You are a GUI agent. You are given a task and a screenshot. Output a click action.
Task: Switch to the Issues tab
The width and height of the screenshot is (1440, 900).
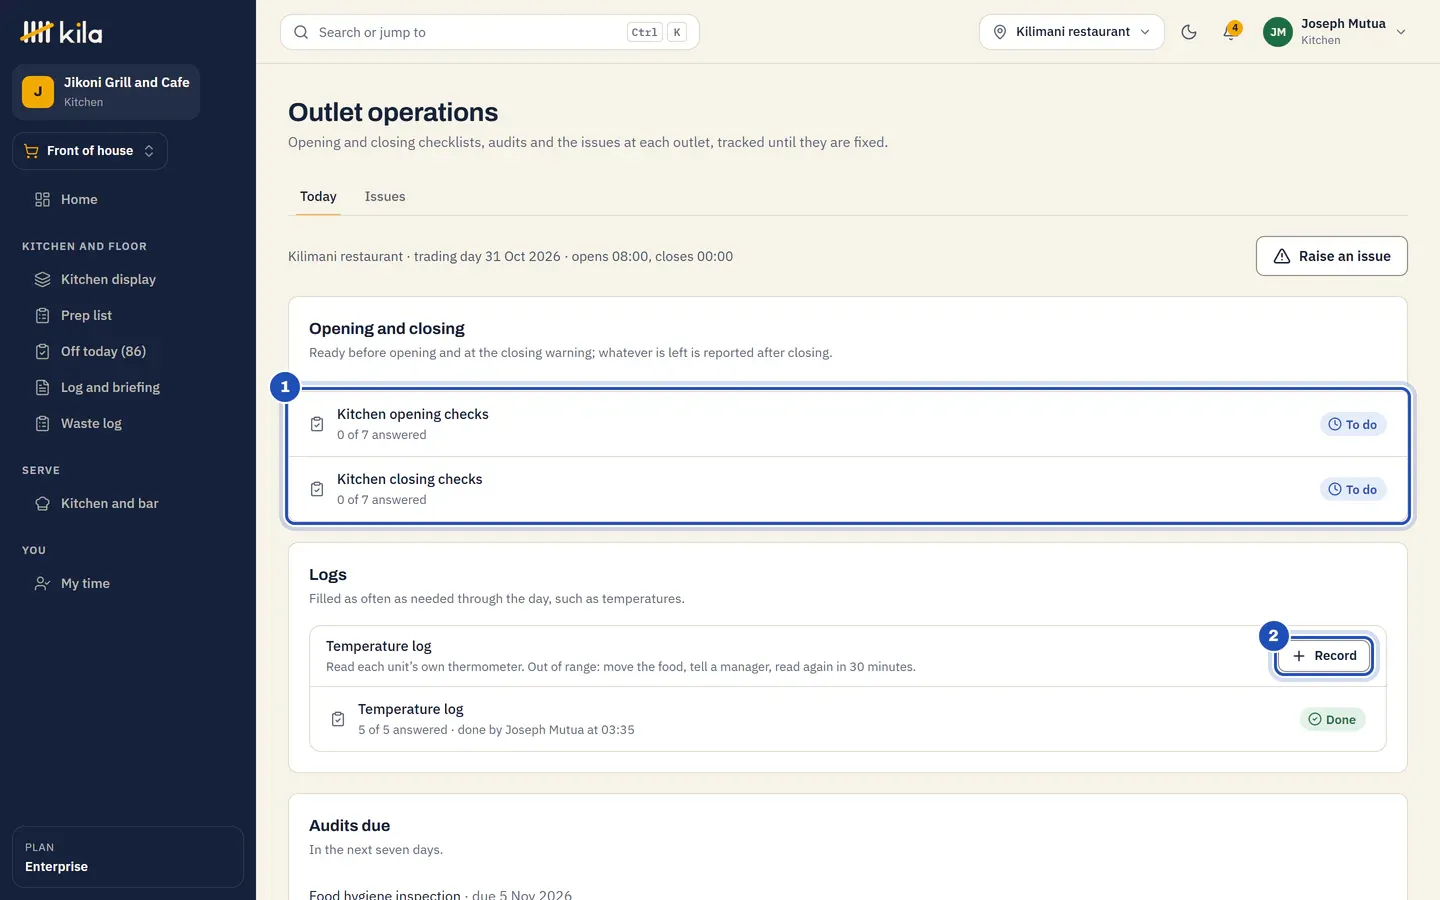(385, 196)
